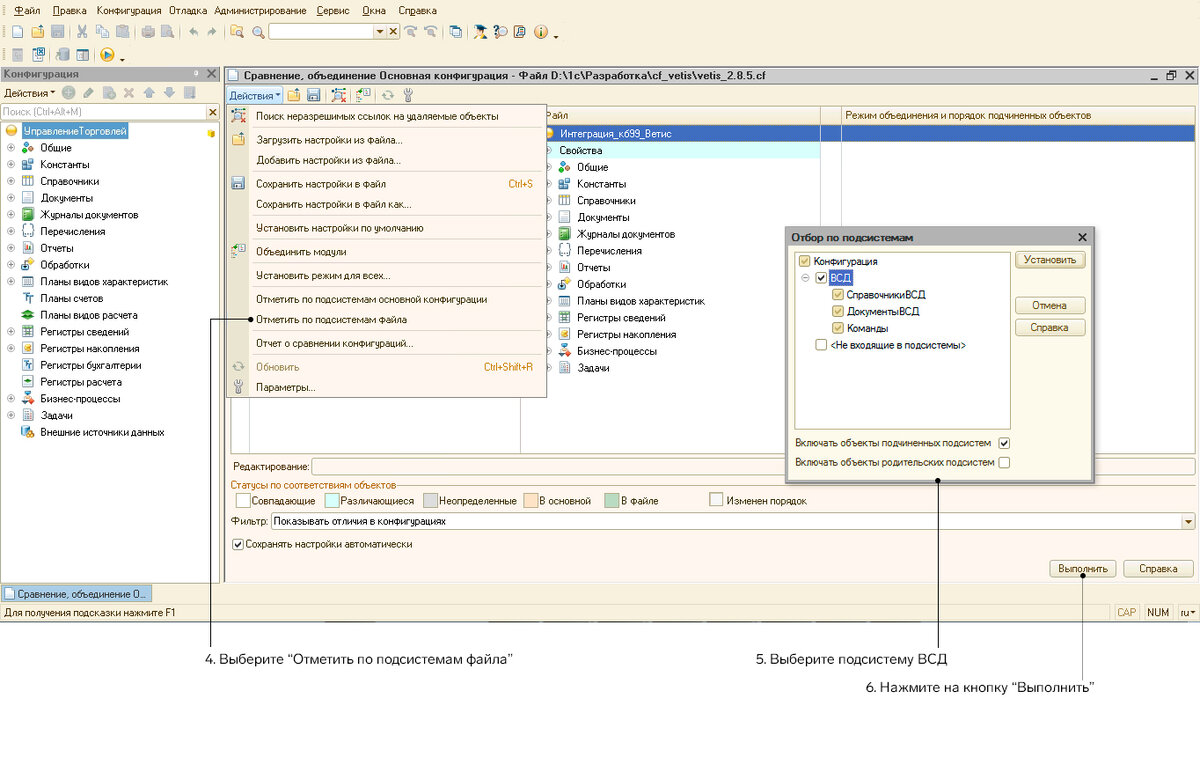Clear the toolbar search with X icon

394,32
